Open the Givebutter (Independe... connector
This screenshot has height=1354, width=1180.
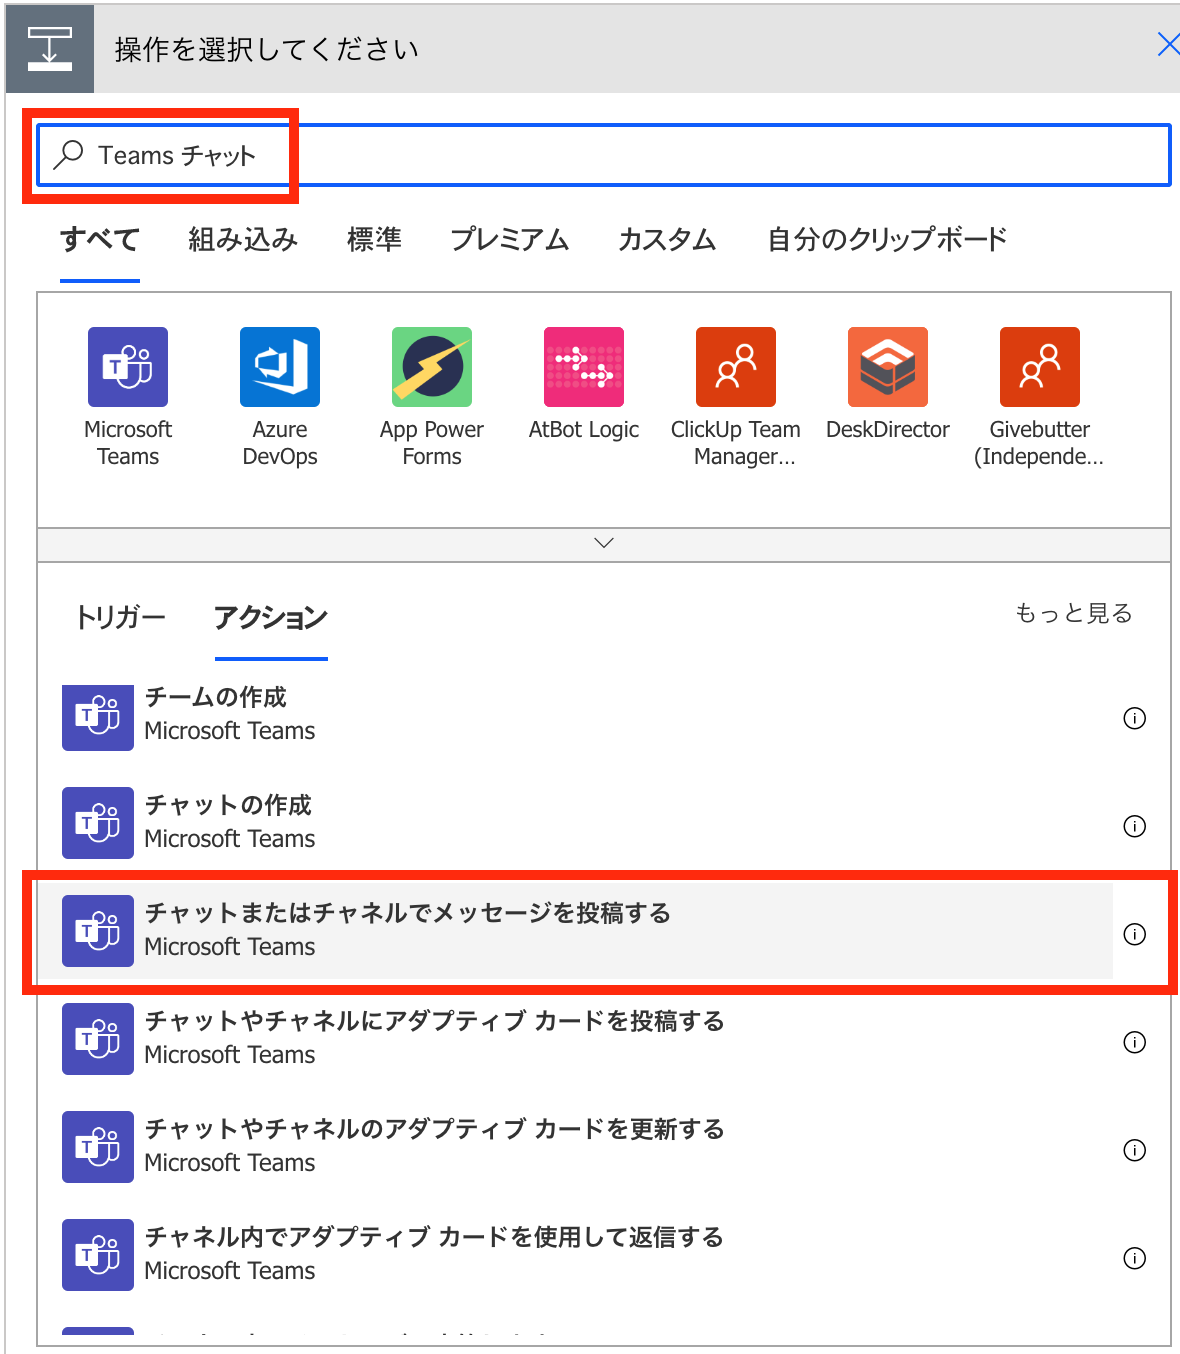pos(1040,367)
